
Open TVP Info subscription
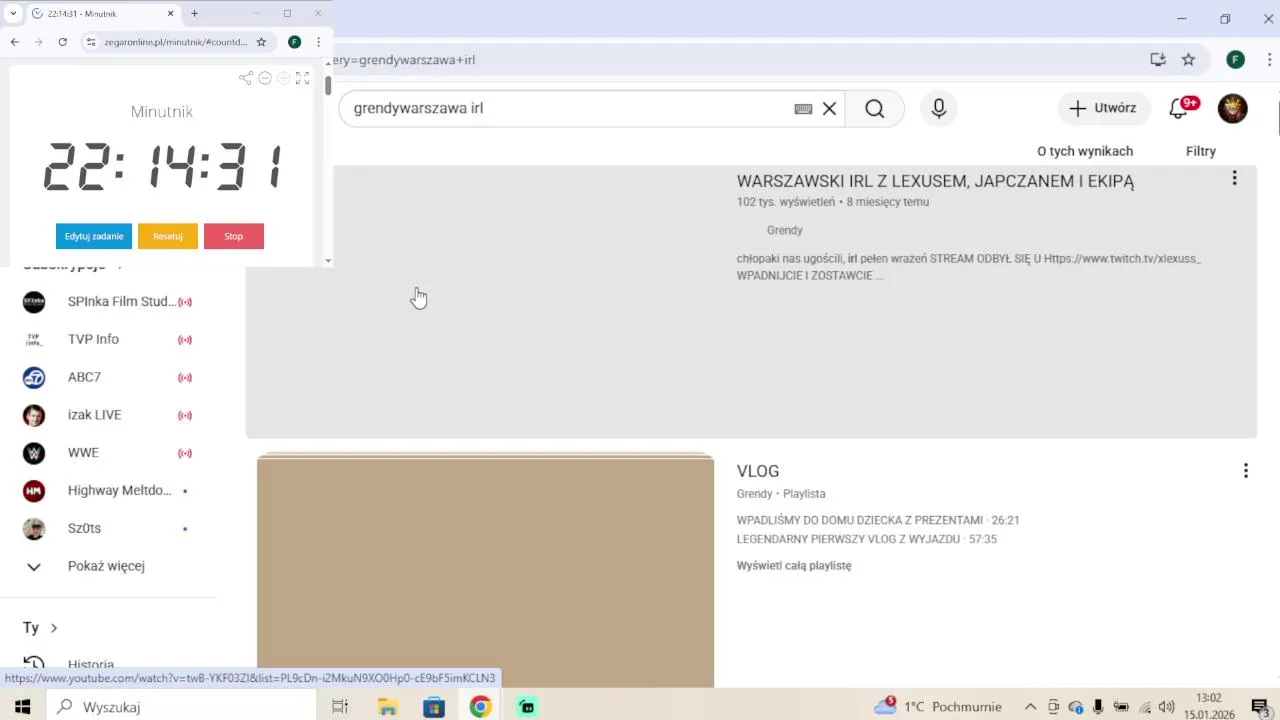tap(108, 339)
